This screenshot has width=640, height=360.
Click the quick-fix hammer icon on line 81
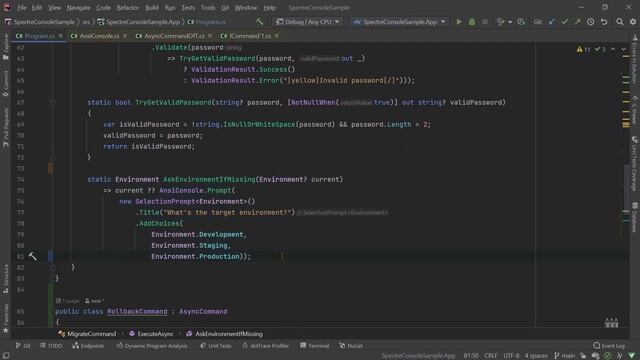click(33, 256)
